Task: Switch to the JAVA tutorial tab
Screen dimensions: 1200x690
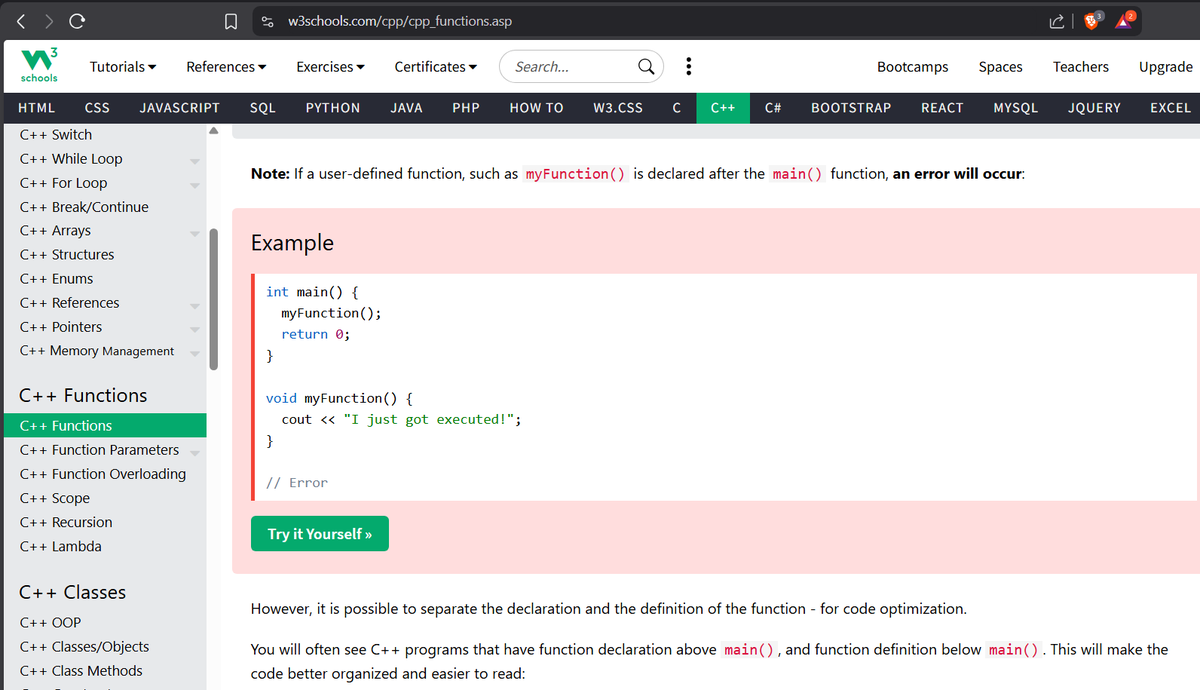Action: pos(406,107)
